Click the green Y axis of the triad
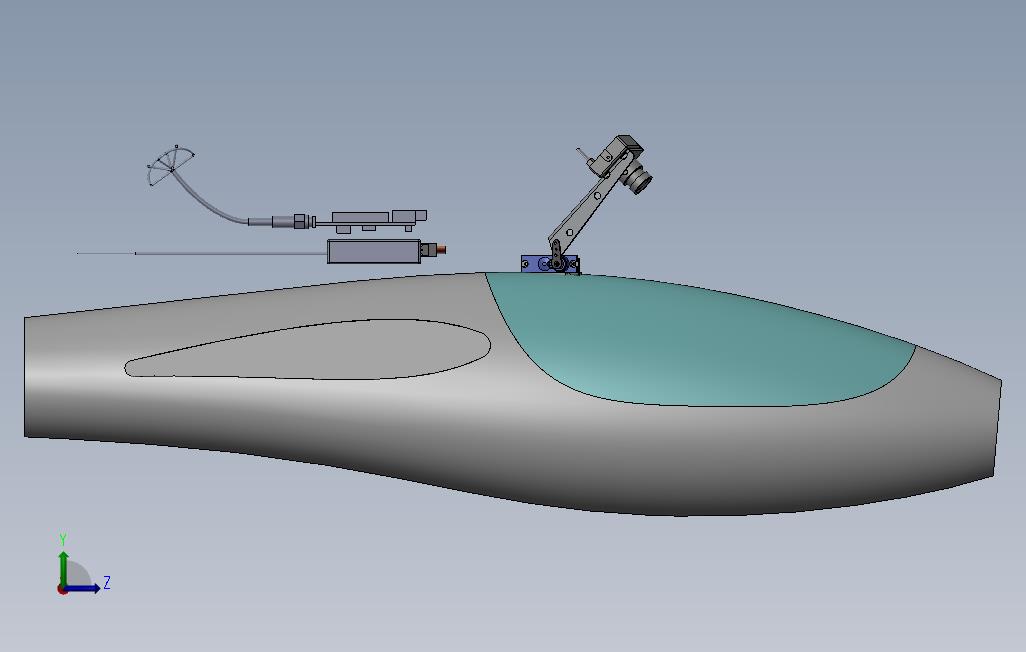1026x652 pixels. [x=63, y=568]
